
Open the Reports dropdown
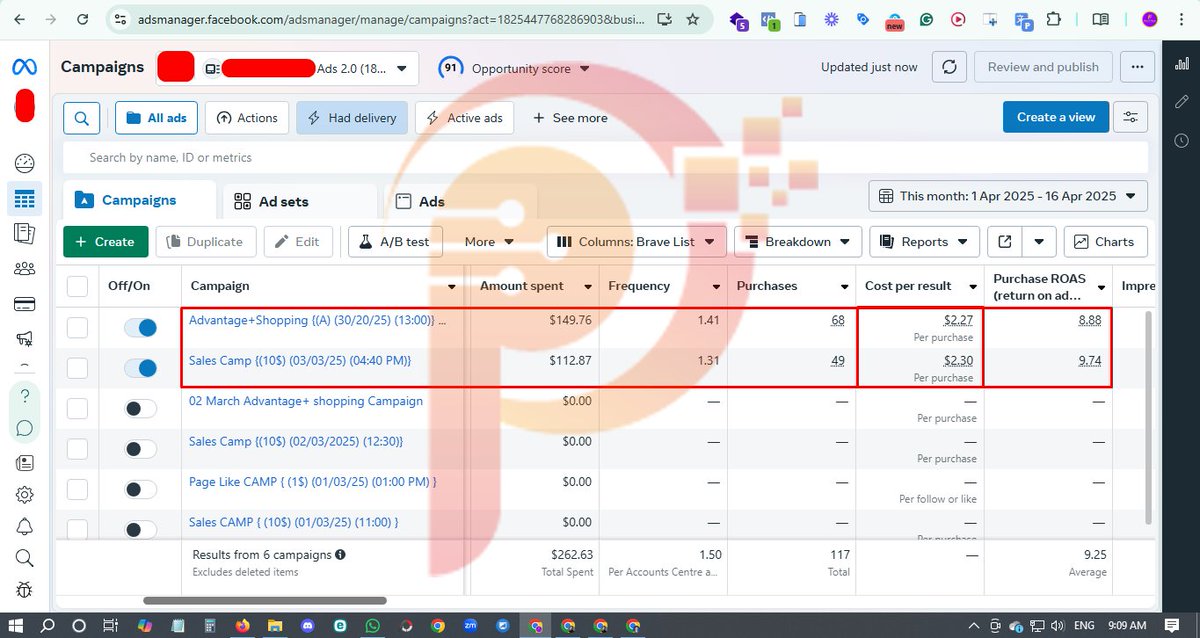(924, 241)
